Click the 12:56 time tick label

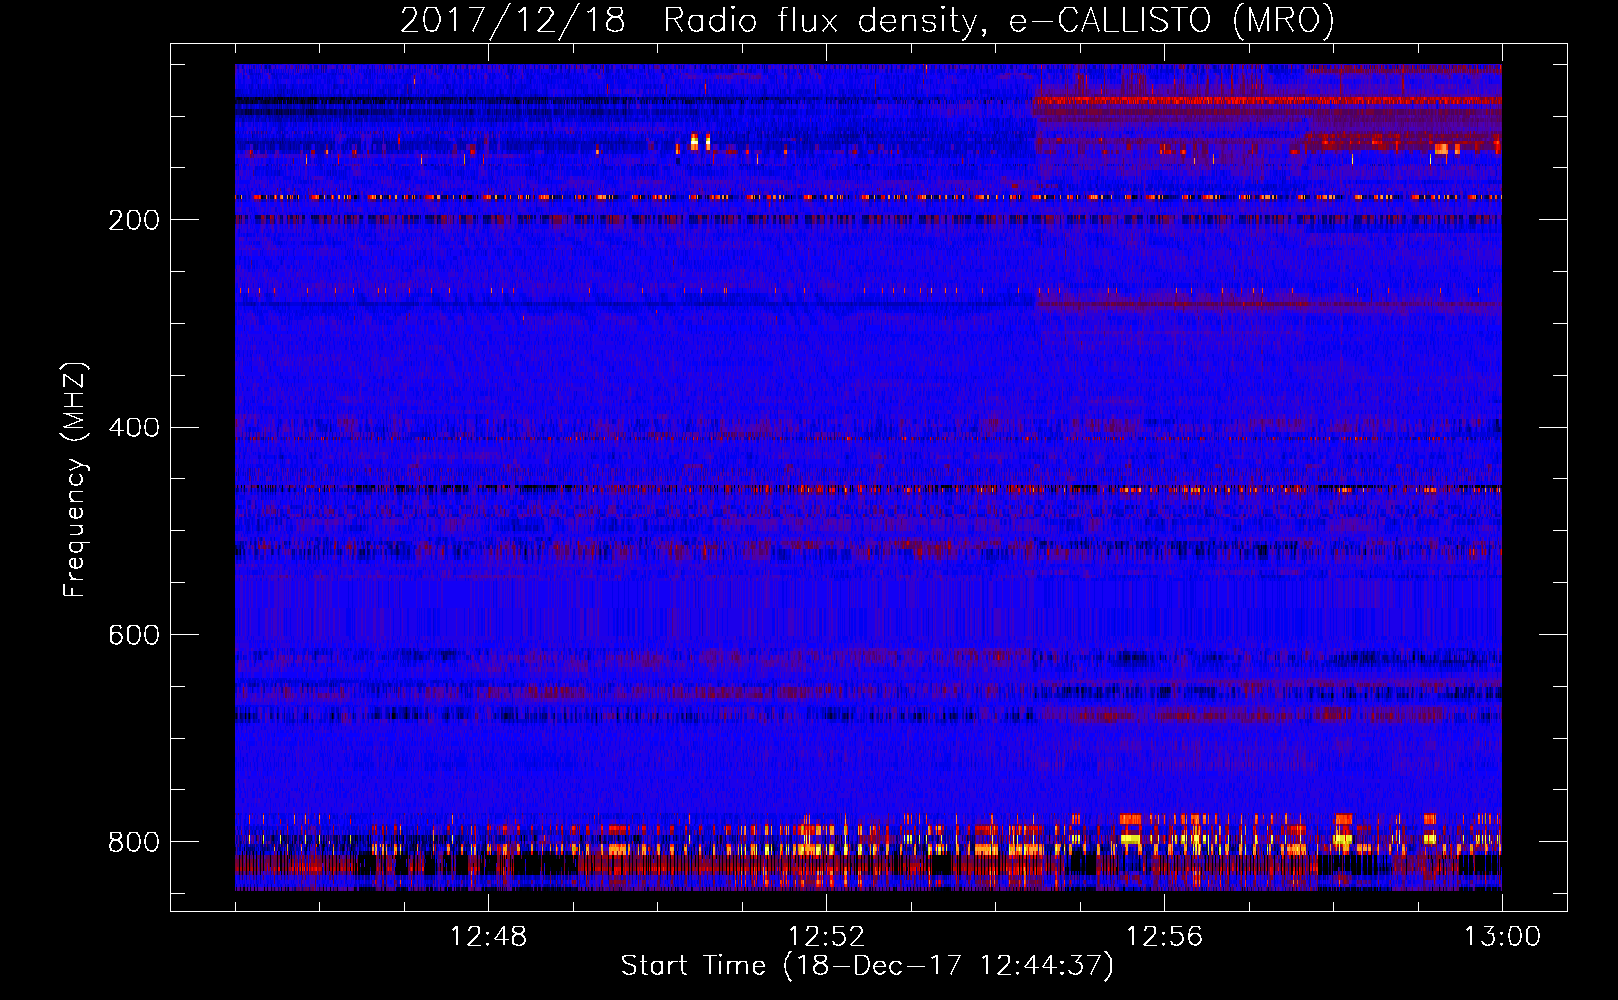point(1164,937)
